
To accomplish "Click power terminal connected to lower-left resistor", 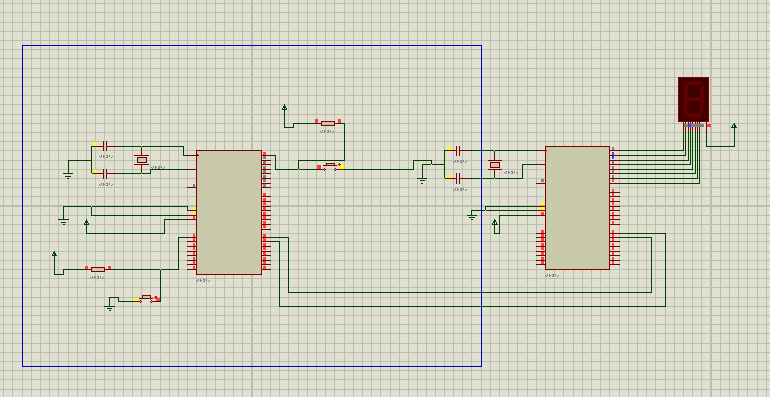I will (x=55, y=255).
